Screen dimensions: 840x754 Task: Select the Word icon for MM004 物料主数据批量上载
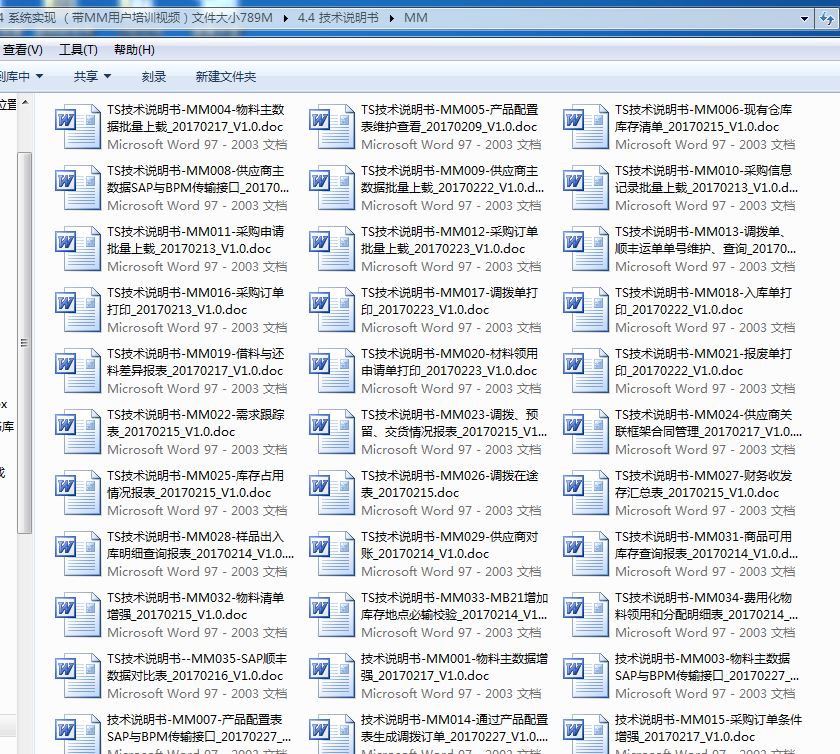78,126
